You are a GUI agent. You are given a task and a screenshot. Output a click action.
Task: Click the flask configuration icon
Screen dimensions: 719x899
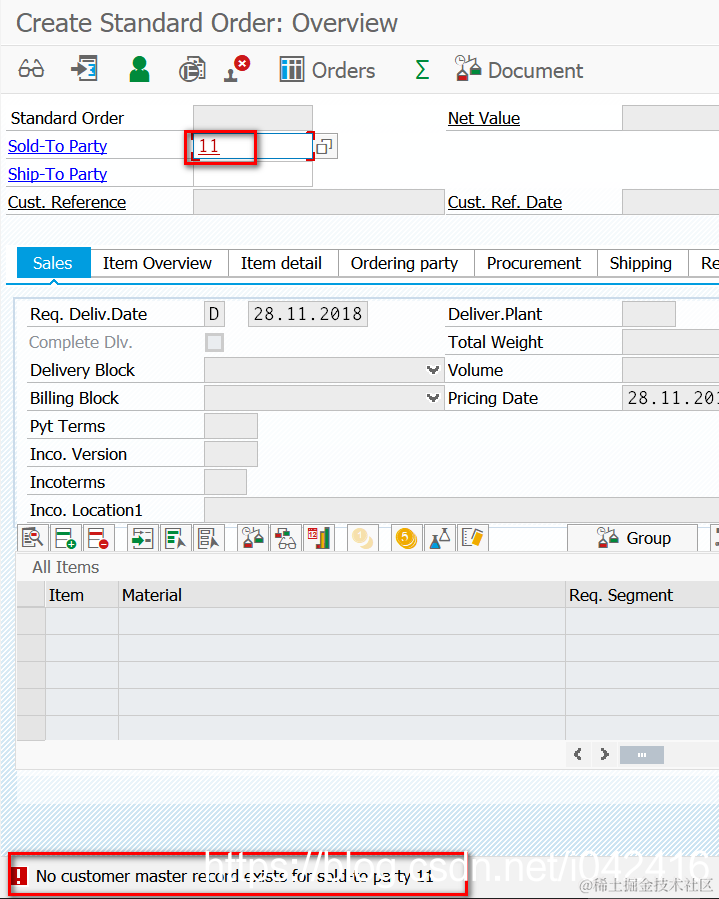pyautogui.click(x=440, y=538)
